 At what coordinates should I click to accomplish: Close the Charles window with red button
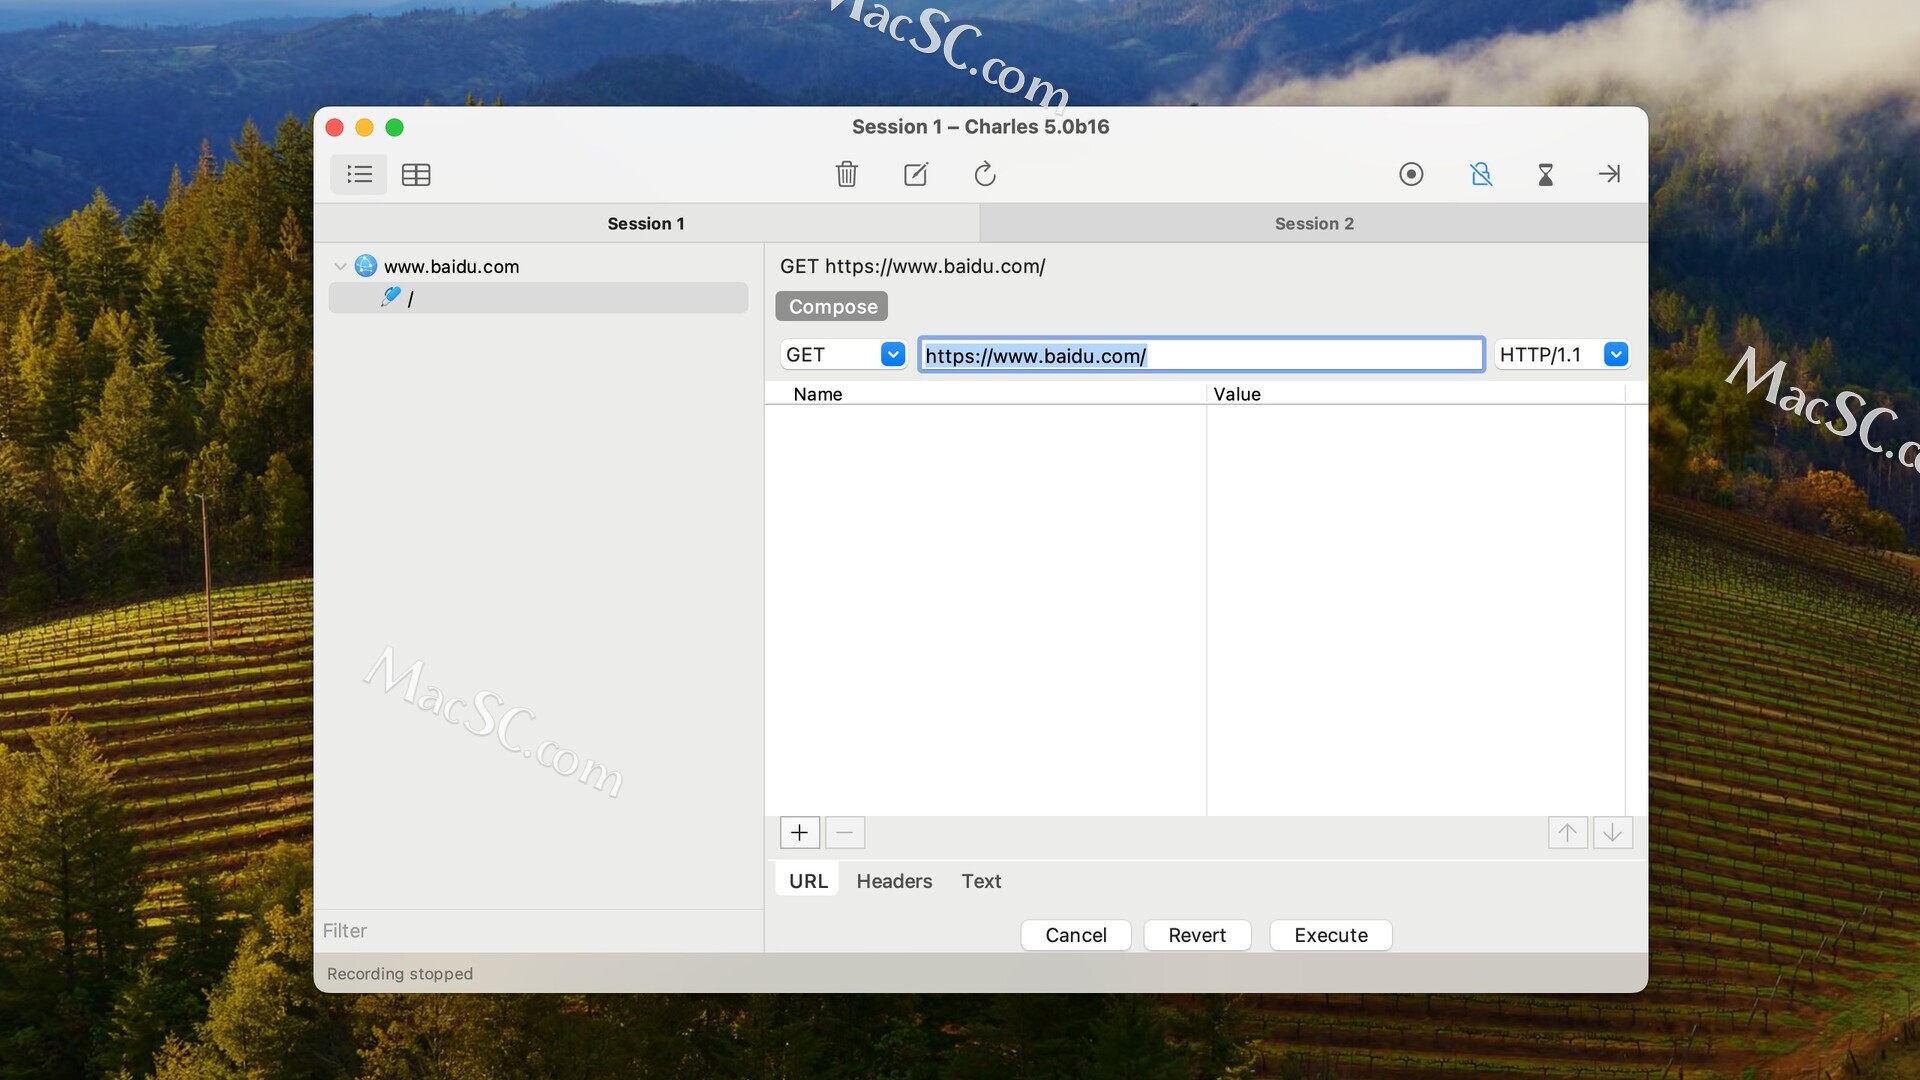(x=335, y=127)
